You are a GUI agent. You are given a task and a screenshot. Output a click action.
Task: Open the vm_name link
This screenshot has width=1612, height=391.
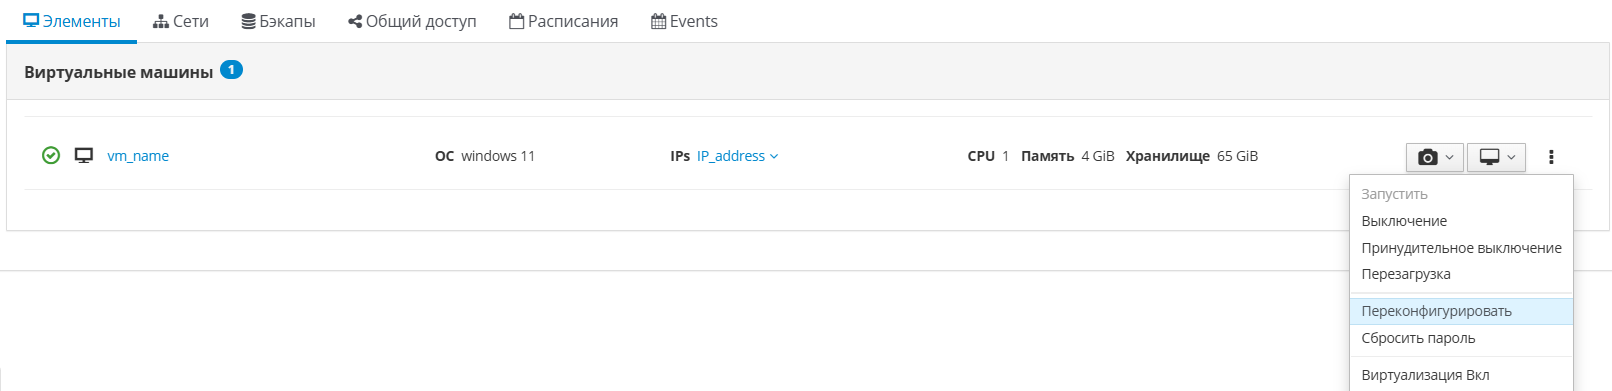(x=138, y=156)
